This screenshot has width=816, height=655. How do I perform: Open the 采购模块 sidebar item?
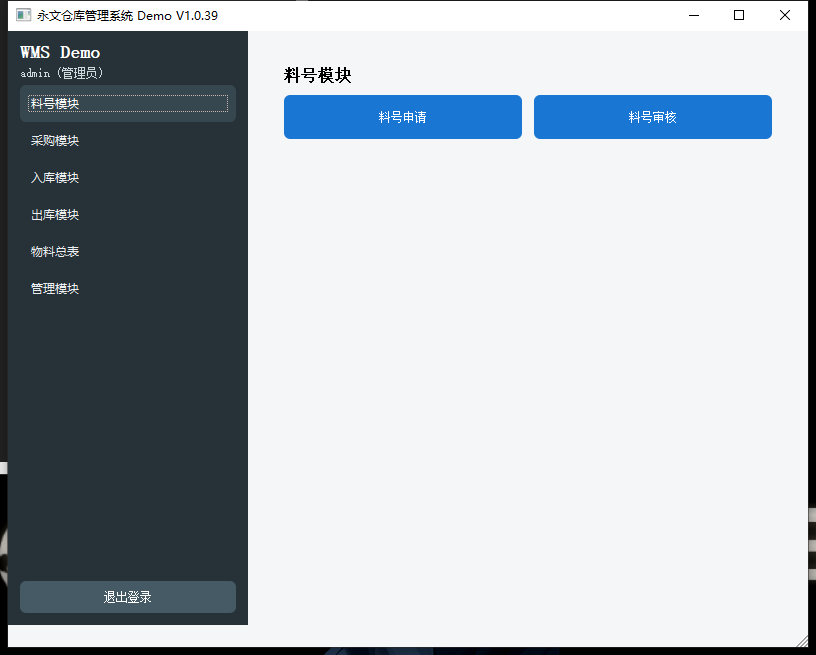coord(128,140)
